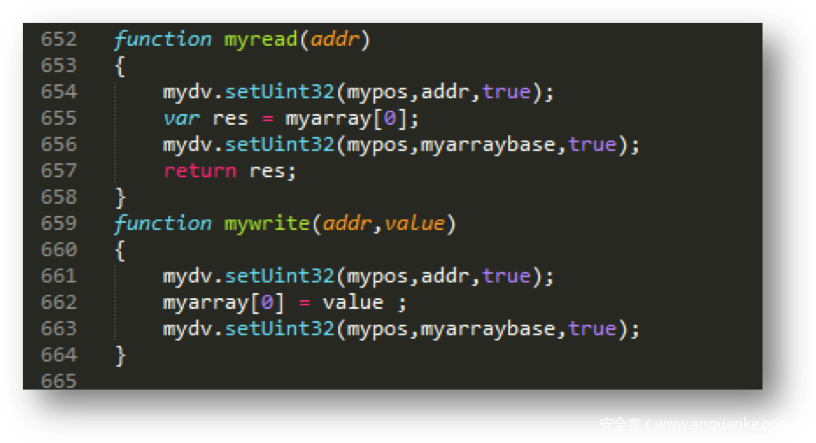
Task: Click the addr parameter of myread
Action: [334, 40]
